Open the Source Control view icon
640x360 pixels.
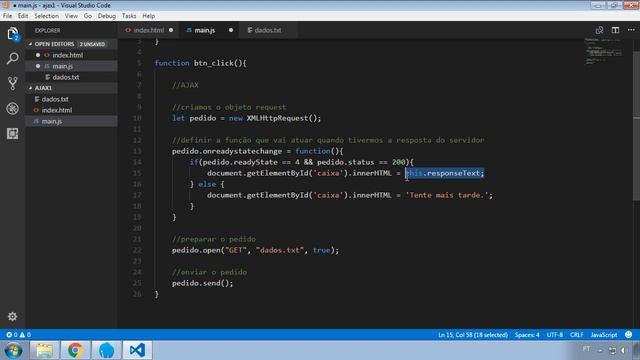coord(12,83)
